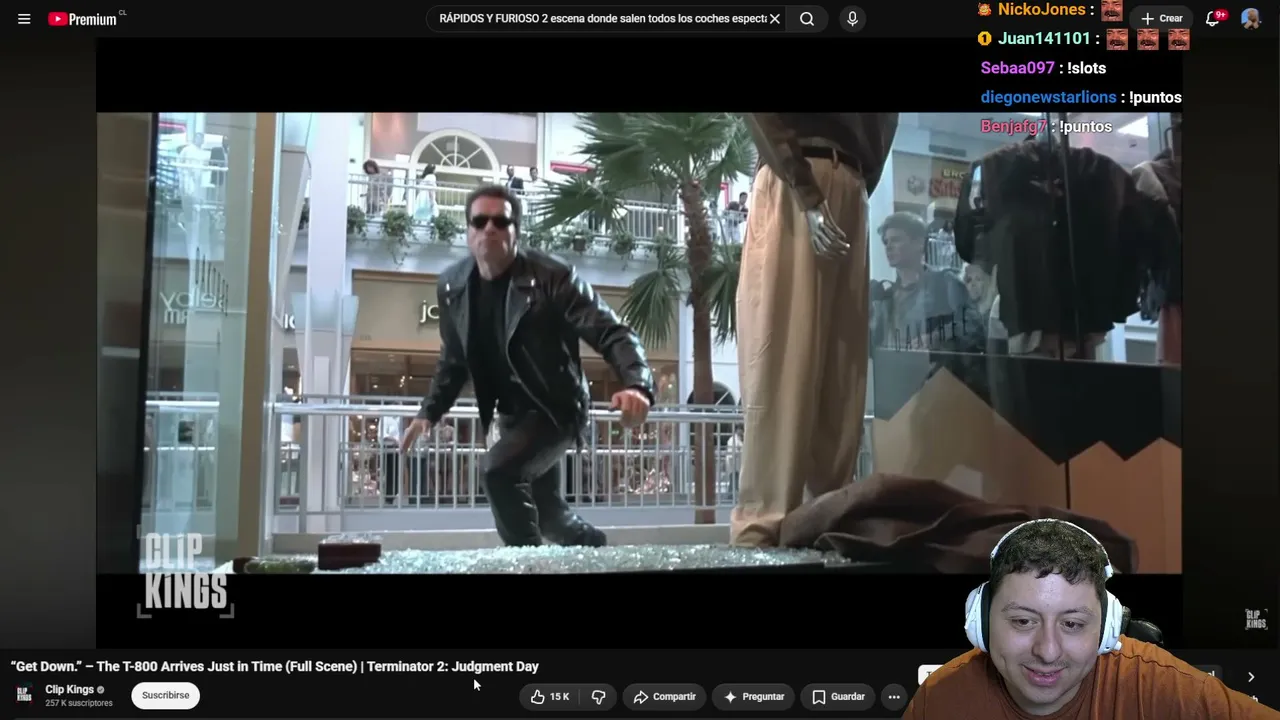Like the video with 15 K likes

(550, 696)
